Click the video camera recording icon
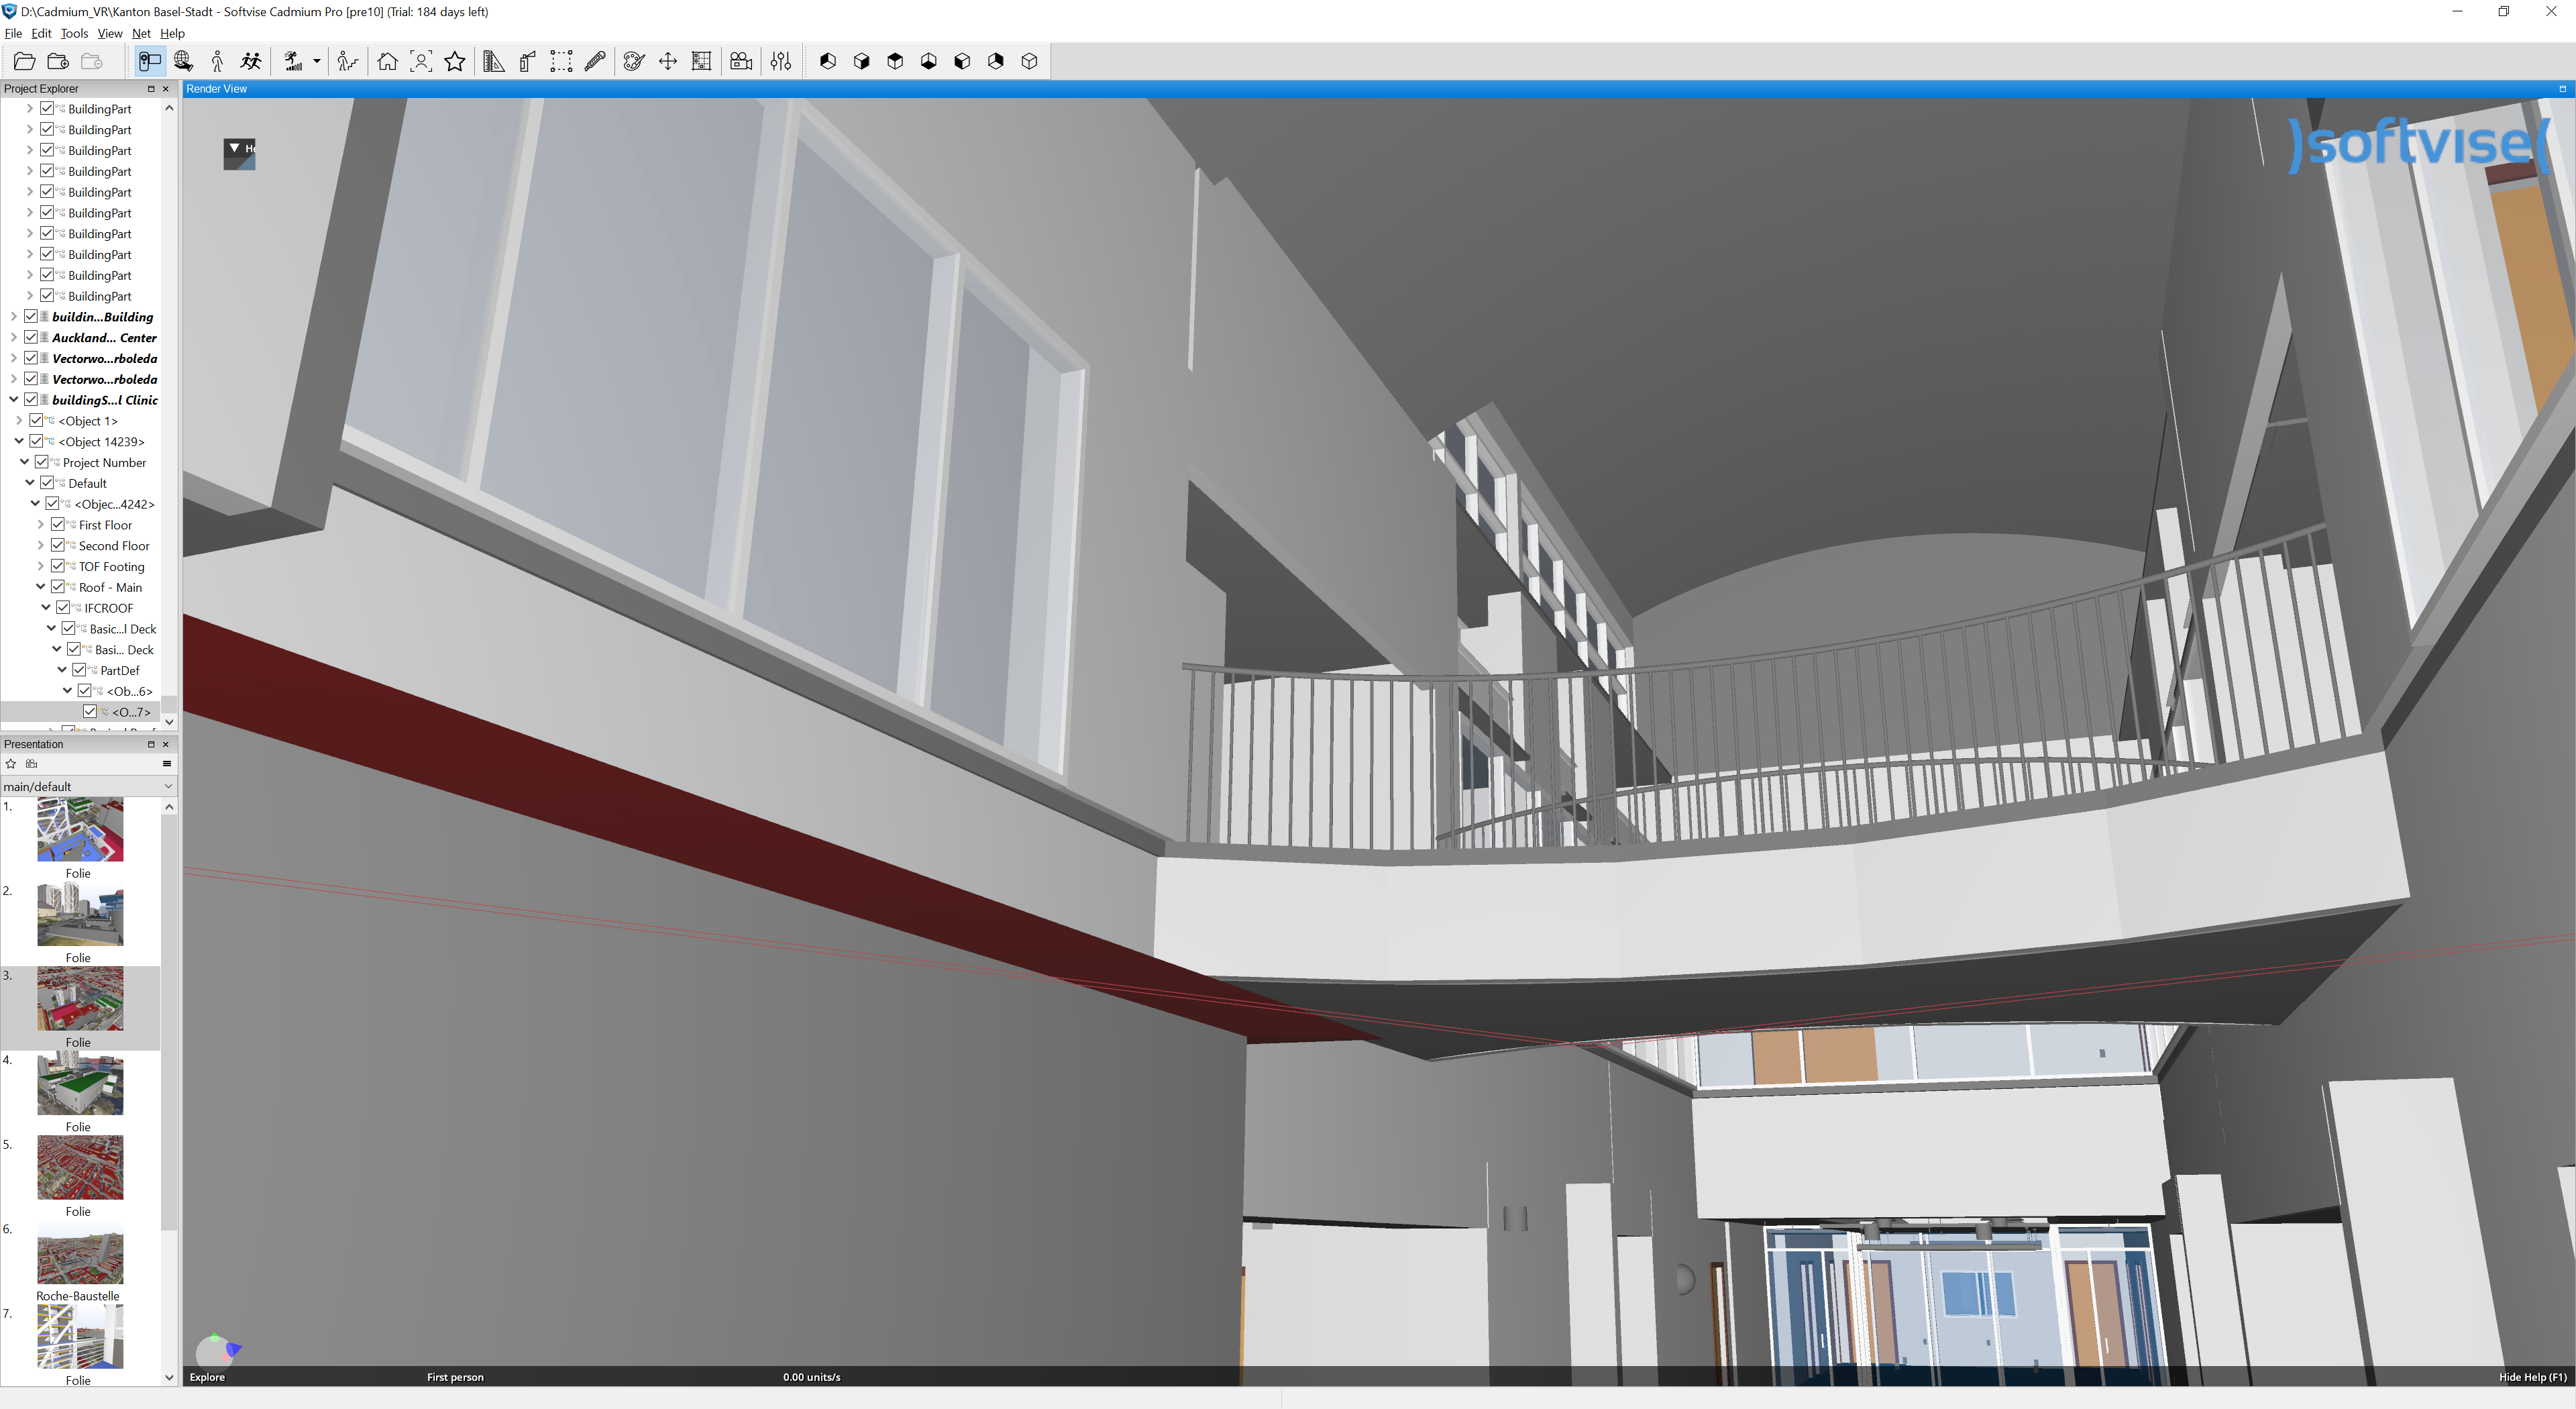 point(741,62)
